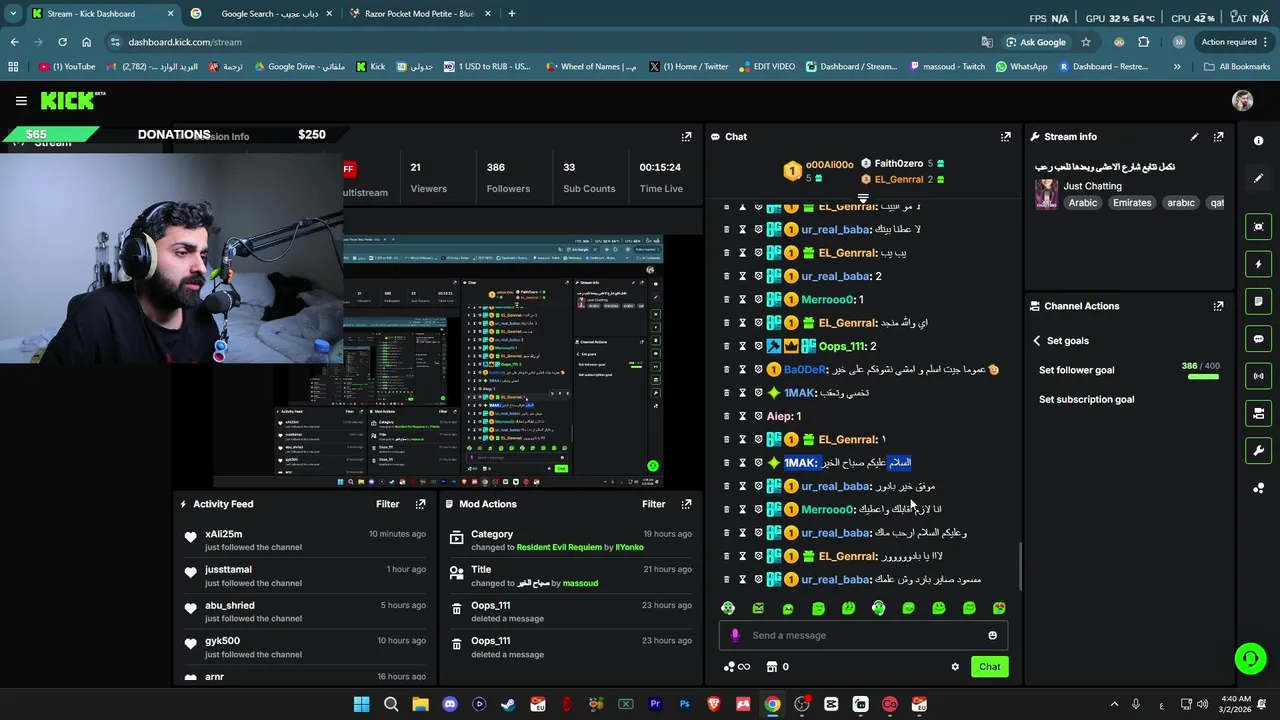Pop out the Mod Actions panel

[x=686, y=504]
